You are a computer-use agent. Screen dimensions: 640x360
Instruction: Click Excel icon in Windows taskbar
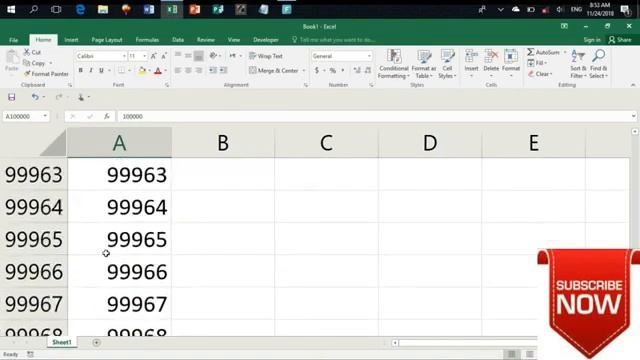(172, 9)
